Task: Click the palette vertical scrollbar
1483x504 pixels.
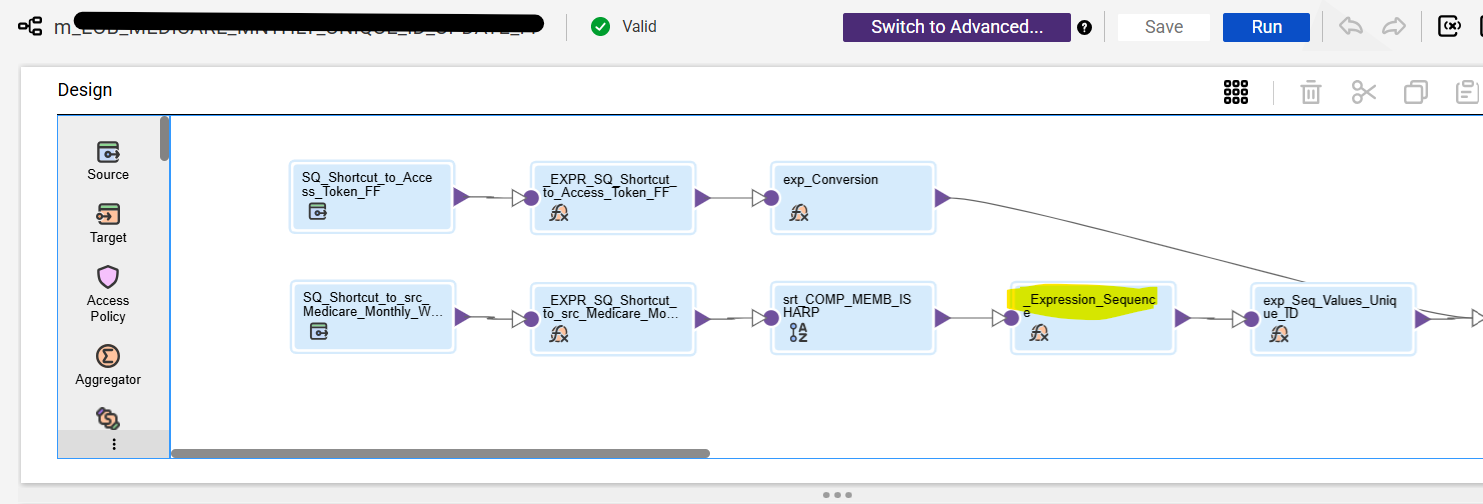Action: 165,138
